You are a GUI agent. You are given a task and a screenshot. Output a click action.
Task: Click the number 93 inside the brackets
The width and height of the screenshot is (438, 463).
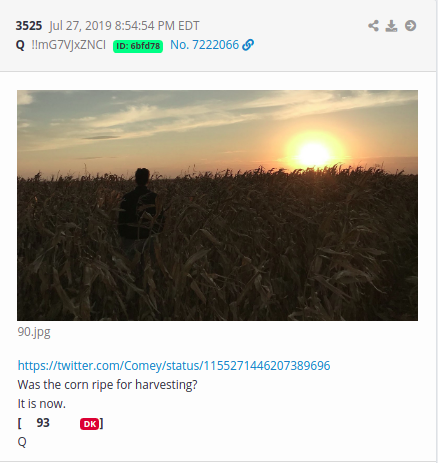pos(43,423)
